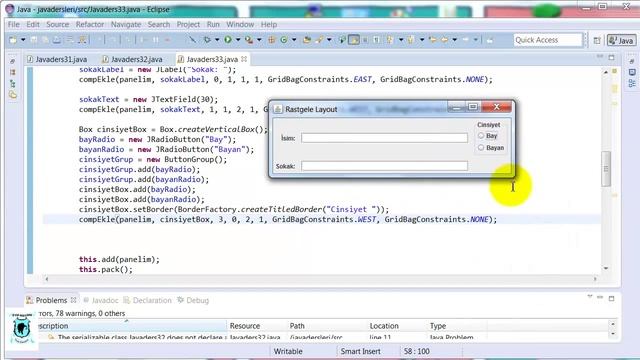Click the Last Edit Location icon
Screen dimensions: 640x360
pyautogui.click(x=433, y=40)
